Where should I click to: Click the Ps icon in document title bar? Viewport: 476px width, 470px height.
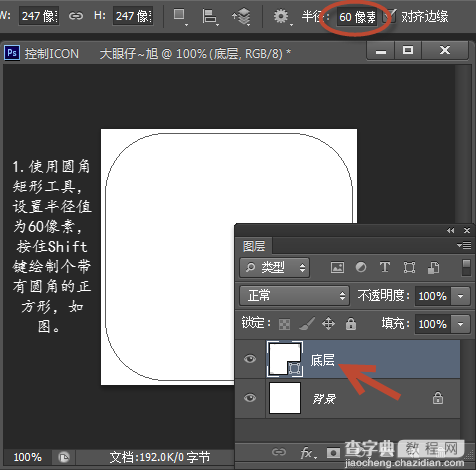coord(12,53)
